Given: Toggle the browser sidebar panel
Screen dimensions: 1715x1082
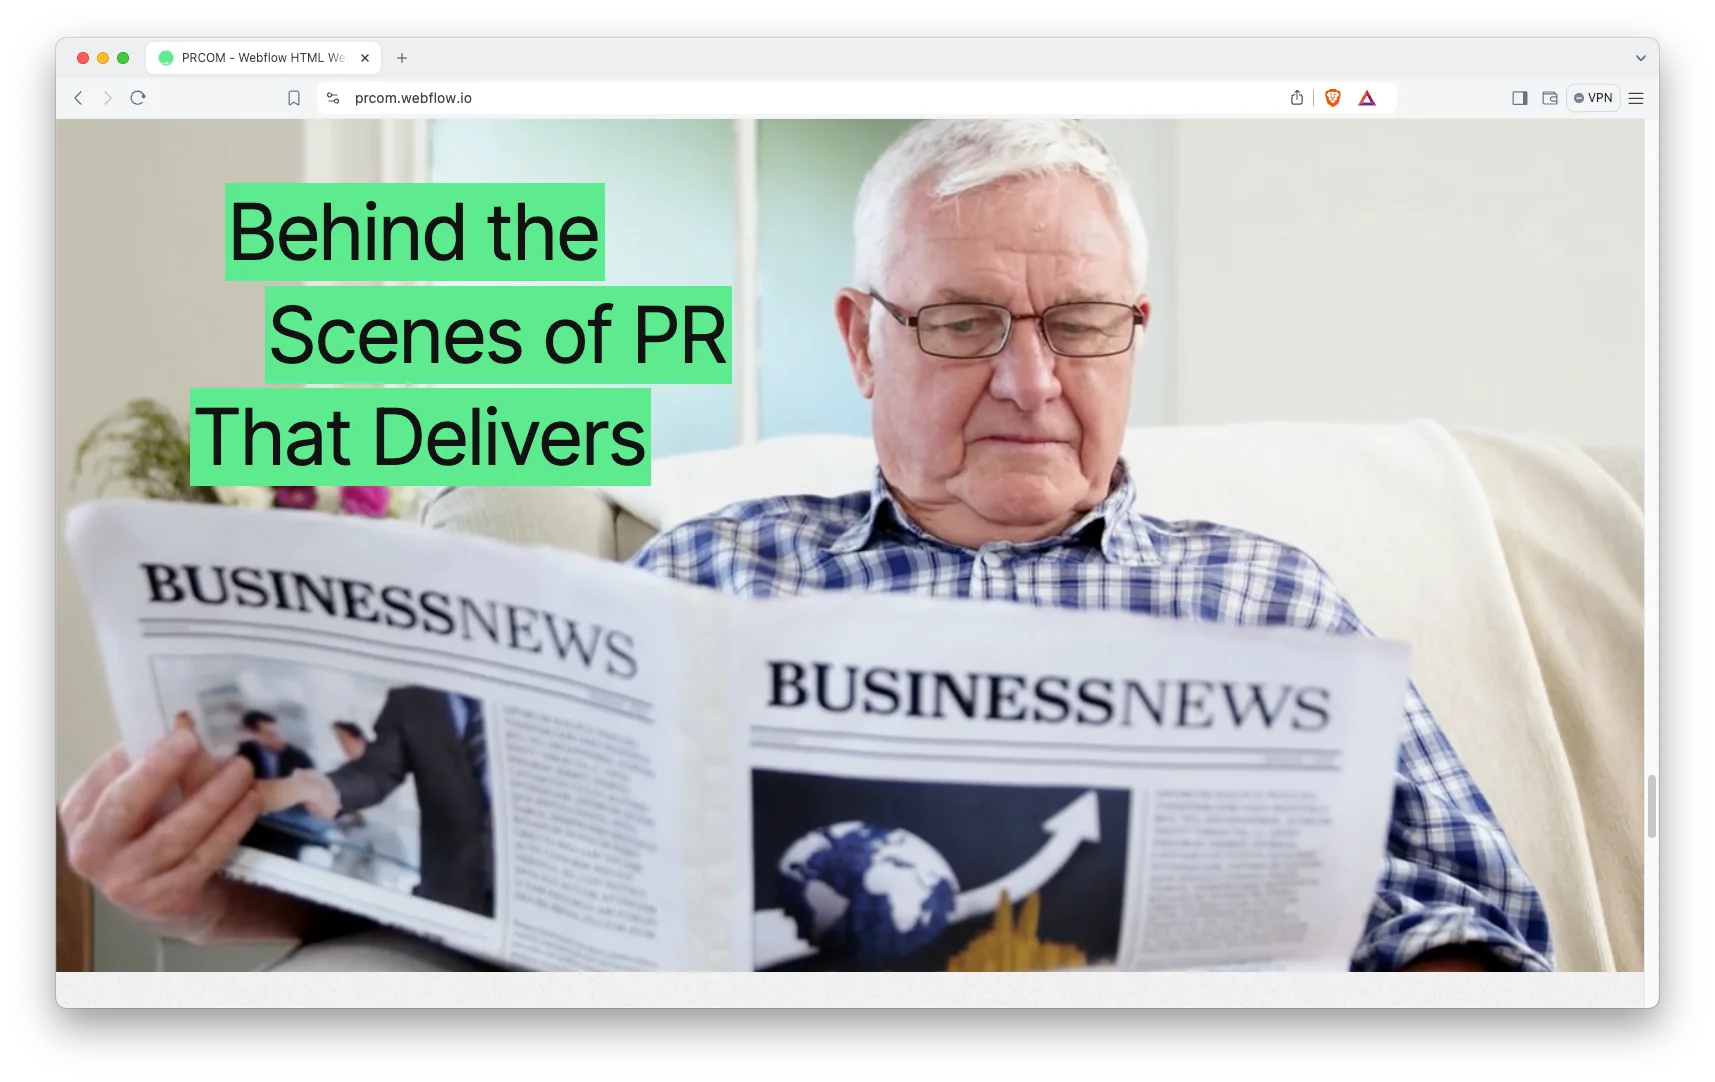Looking at the screenshot, I should [1520, 98].
